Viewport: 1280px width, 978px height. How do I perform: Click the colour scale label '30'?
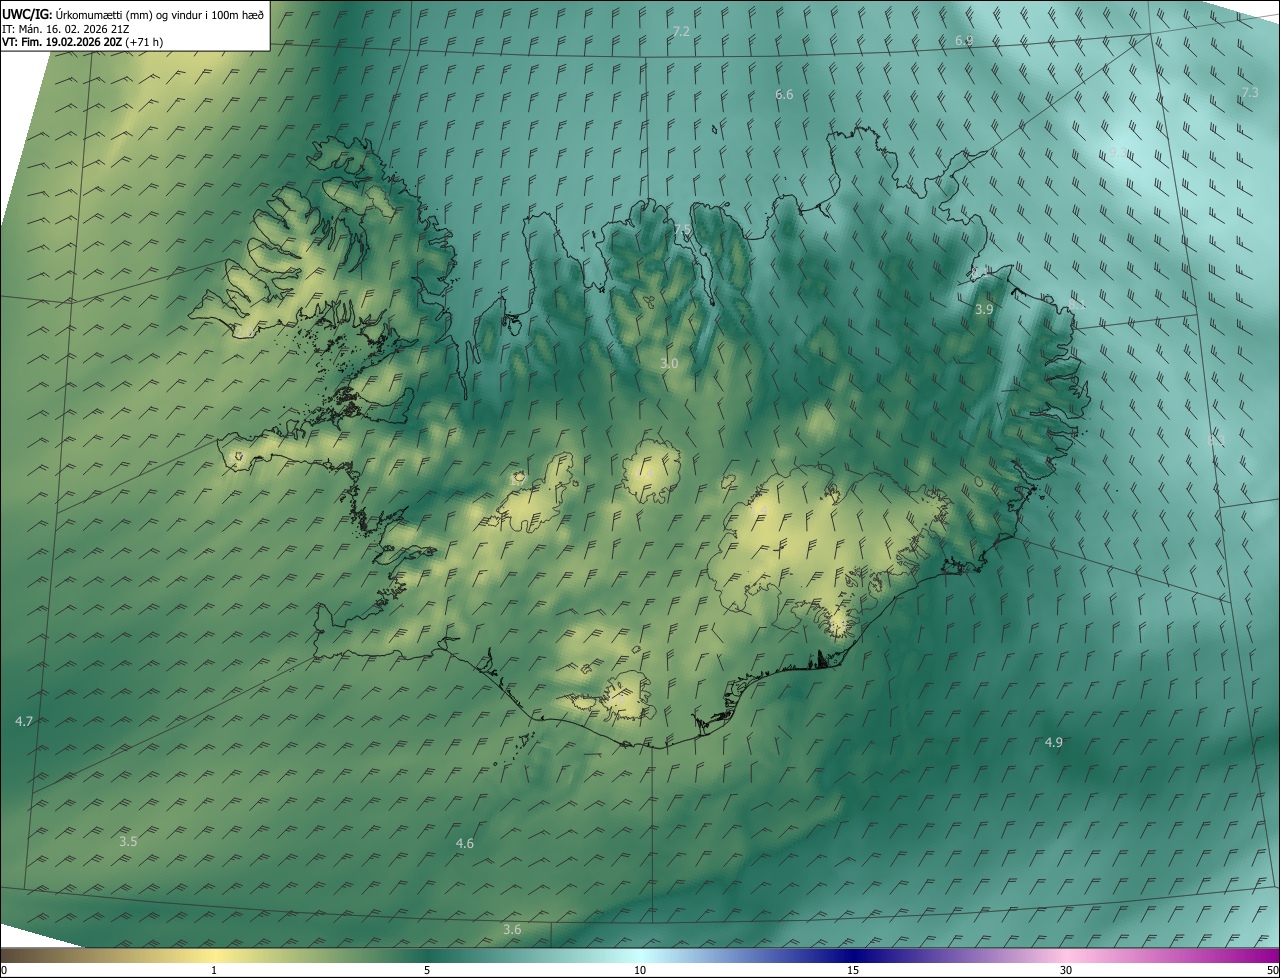pos(1066,970)
